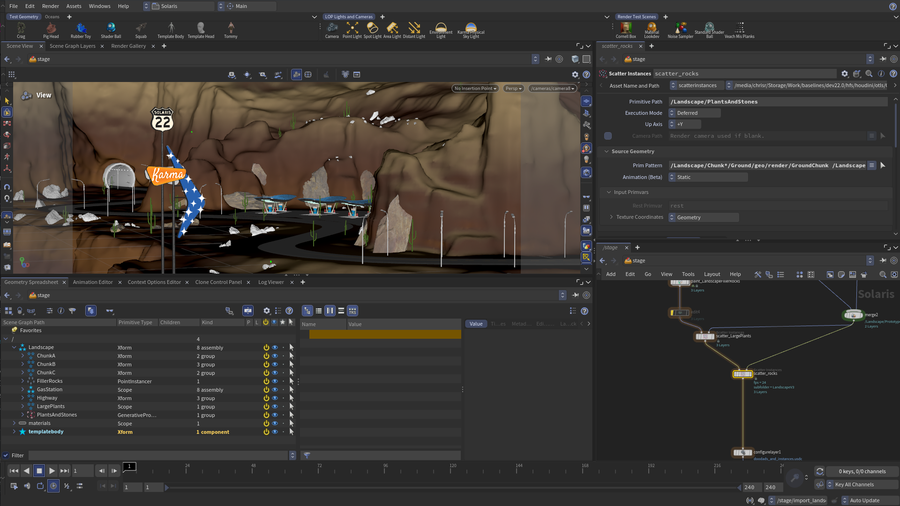Toggle visibility eye for the templatebody prim
This screenshot has height=506, width=900.
[x=275, y=432]
